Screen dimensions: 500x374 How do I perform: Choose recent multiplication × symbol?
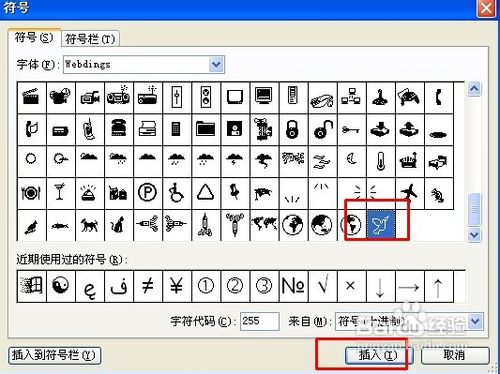click(x=351, y=286)
